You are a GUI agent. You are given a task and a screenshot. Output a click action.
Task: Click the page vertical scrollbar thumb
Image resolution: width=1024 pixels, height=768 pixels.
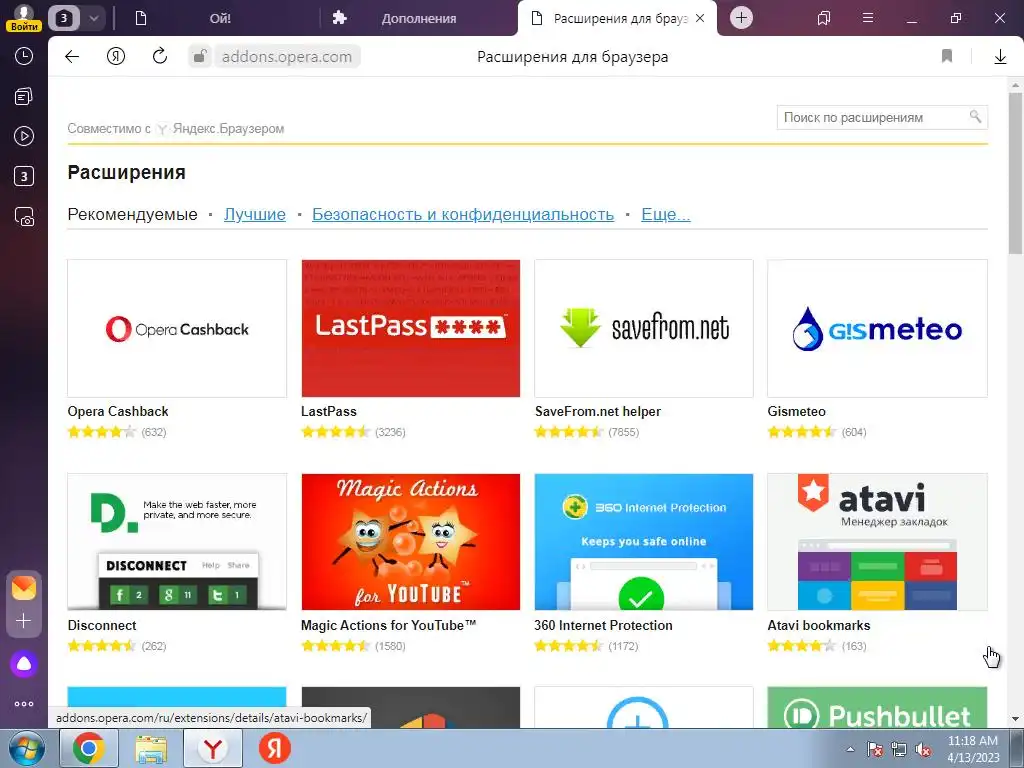pyautogui.click(x=1015, y=173)
